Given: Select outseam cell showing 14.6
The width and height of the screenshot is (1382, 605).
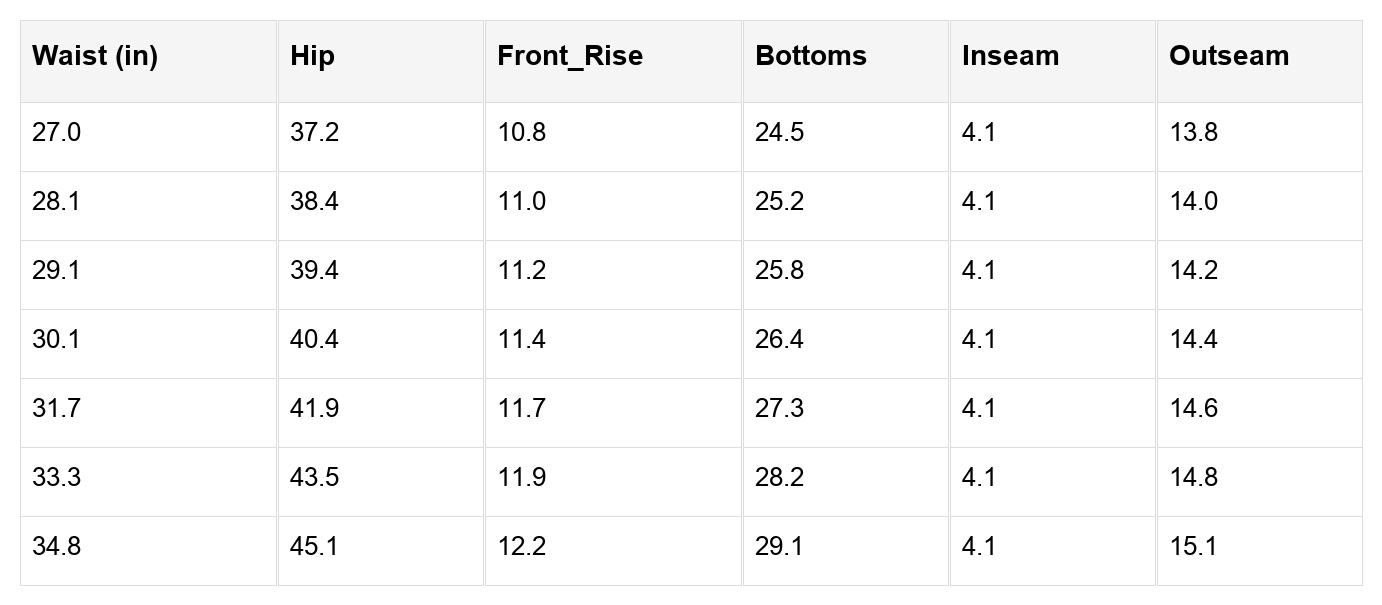Looking at the screenshot, I should click(x=1260, y=413).
